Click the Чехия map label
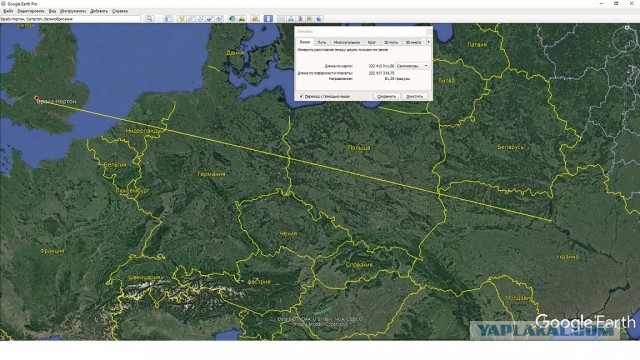The height and width of the screenshot is (360, 640). click(x=288, y=233)
